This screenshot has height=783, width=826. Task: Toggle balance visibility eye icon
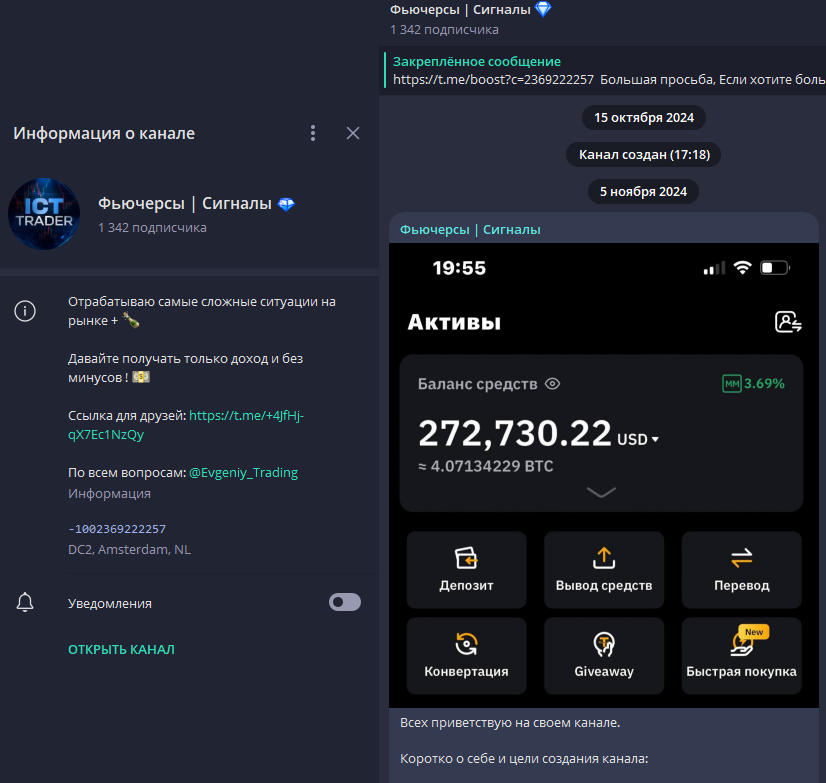[x=552, y=384]
